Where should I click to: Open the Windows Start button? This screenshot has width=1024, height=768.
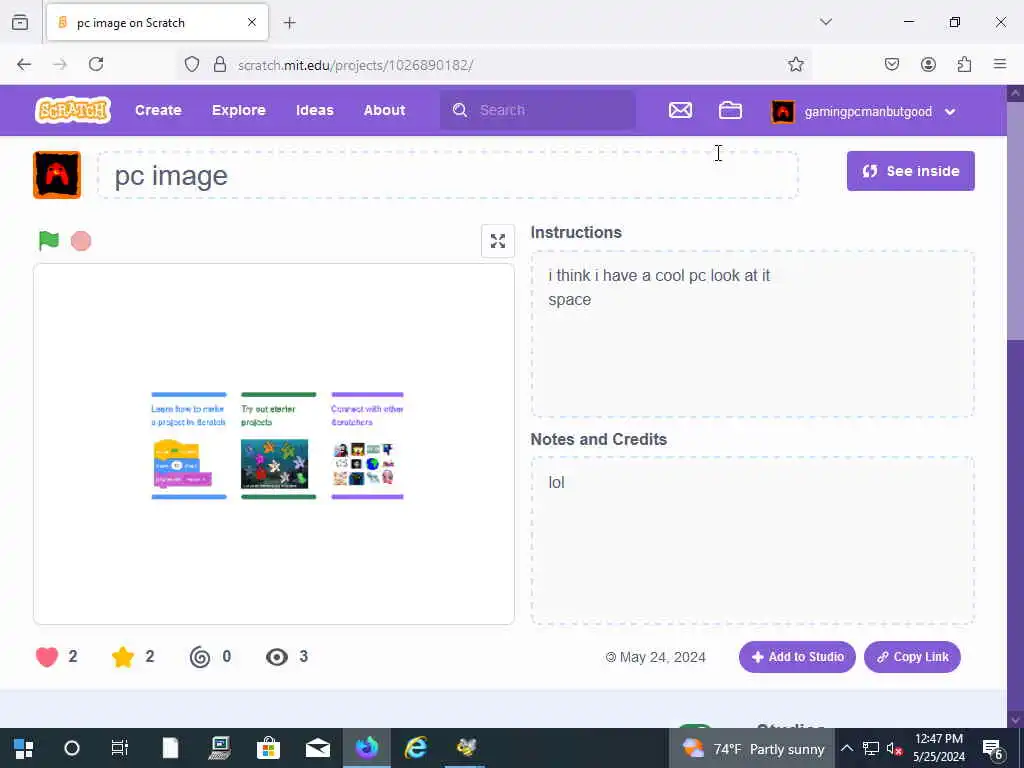(x=24, y=748)
